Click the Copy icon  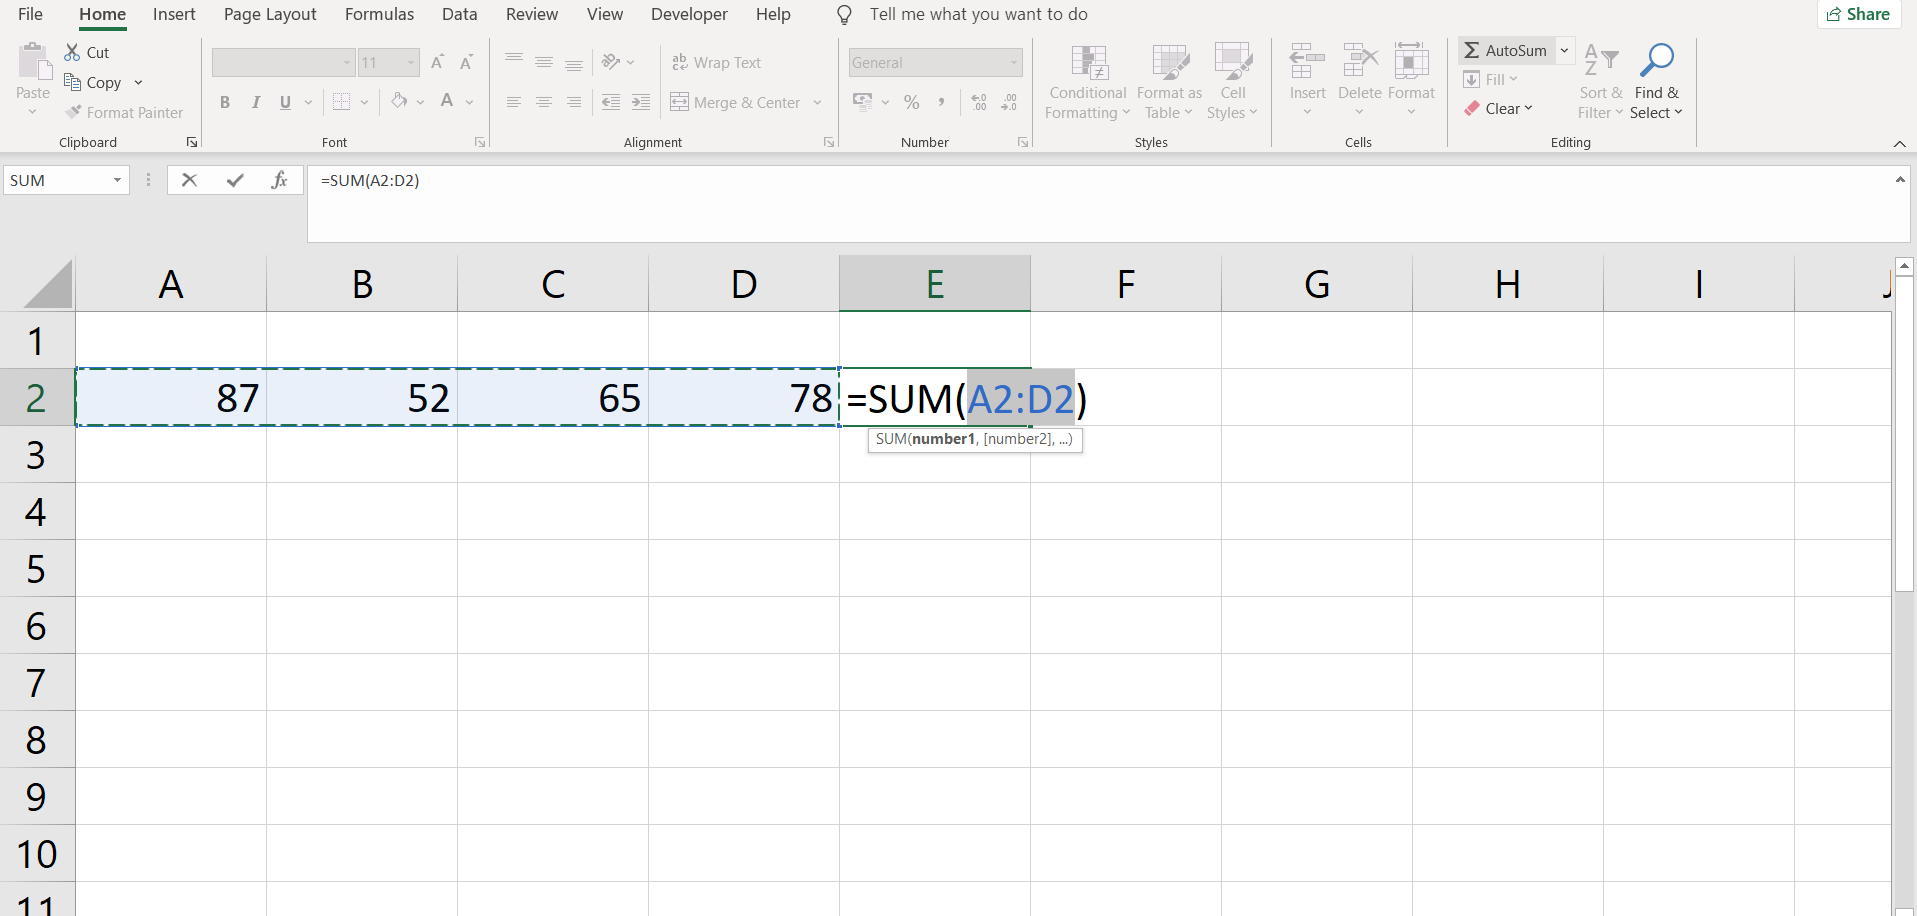pos(72,82)
